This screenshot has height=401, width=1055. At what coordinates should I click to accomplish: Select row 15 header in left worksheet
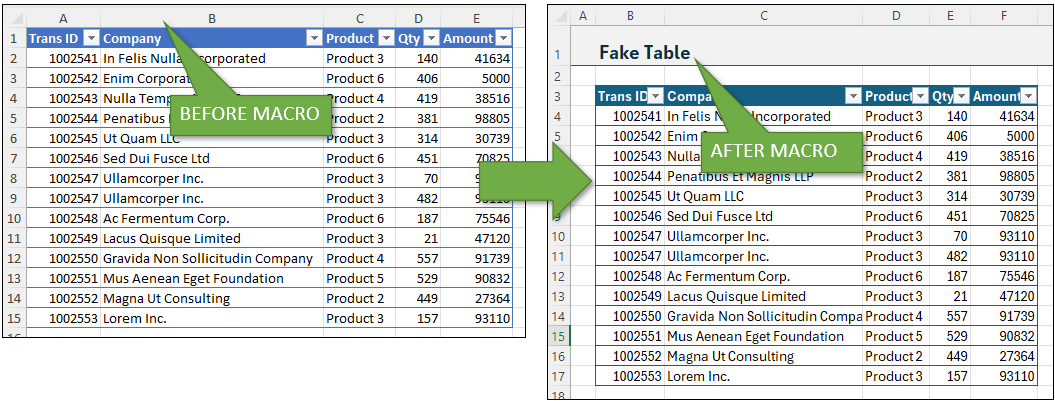[13, 318]
